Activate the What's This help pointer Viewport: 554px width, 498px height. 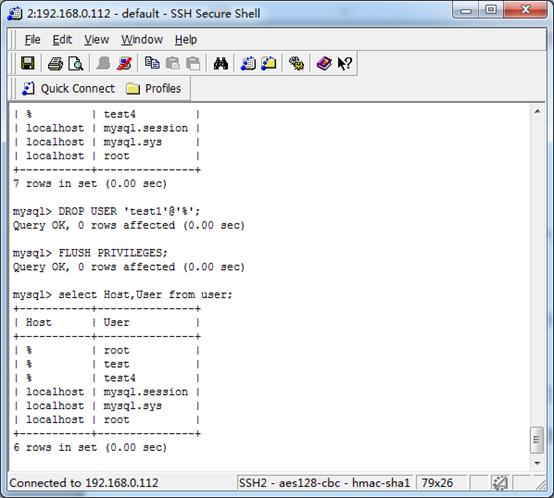(x=344, y=64)
